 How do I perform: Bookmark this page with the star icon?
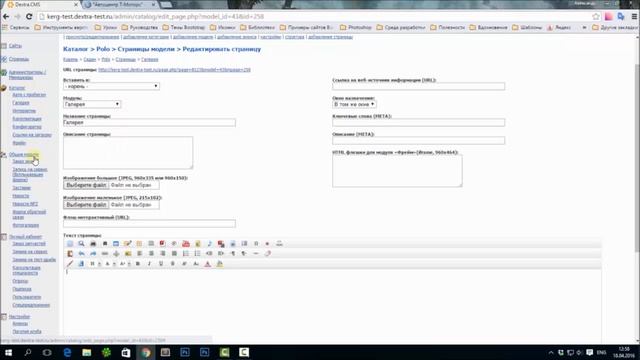[596, 16]
